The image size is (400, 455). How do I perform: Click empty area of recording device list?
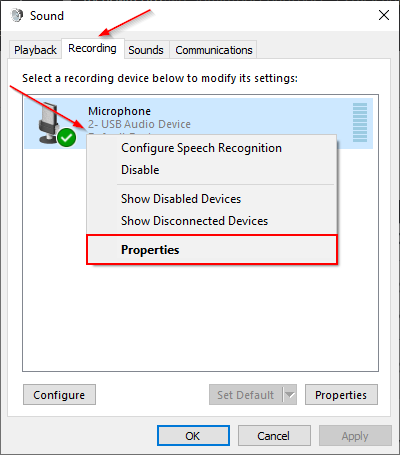200,317
